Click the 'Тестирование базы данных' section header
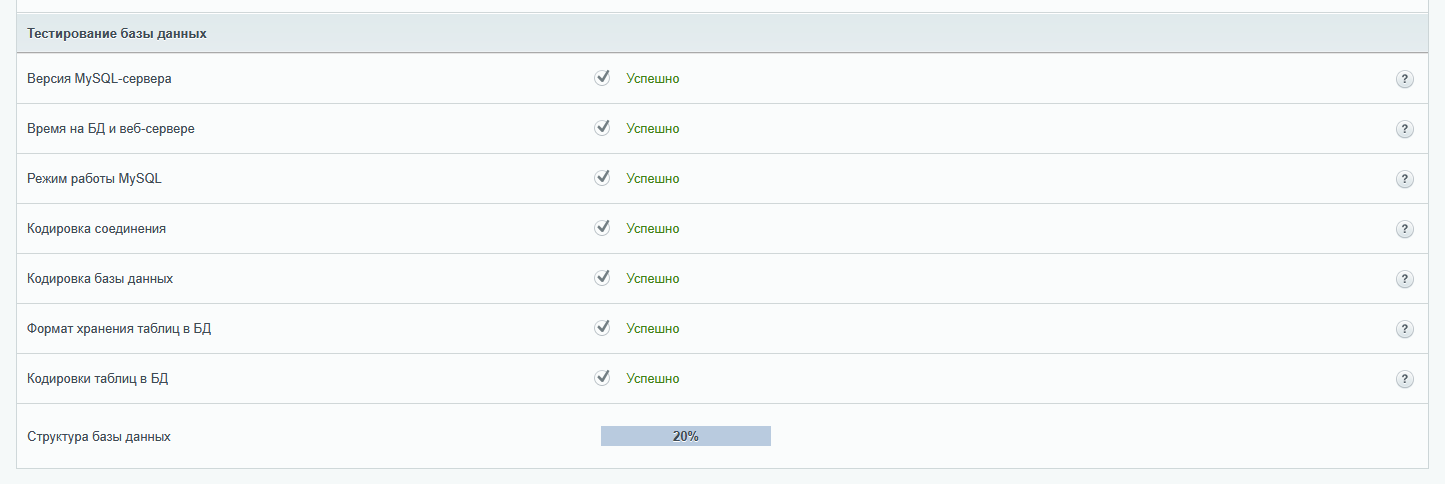The image size is (1445, 484). tap(117, 33)
